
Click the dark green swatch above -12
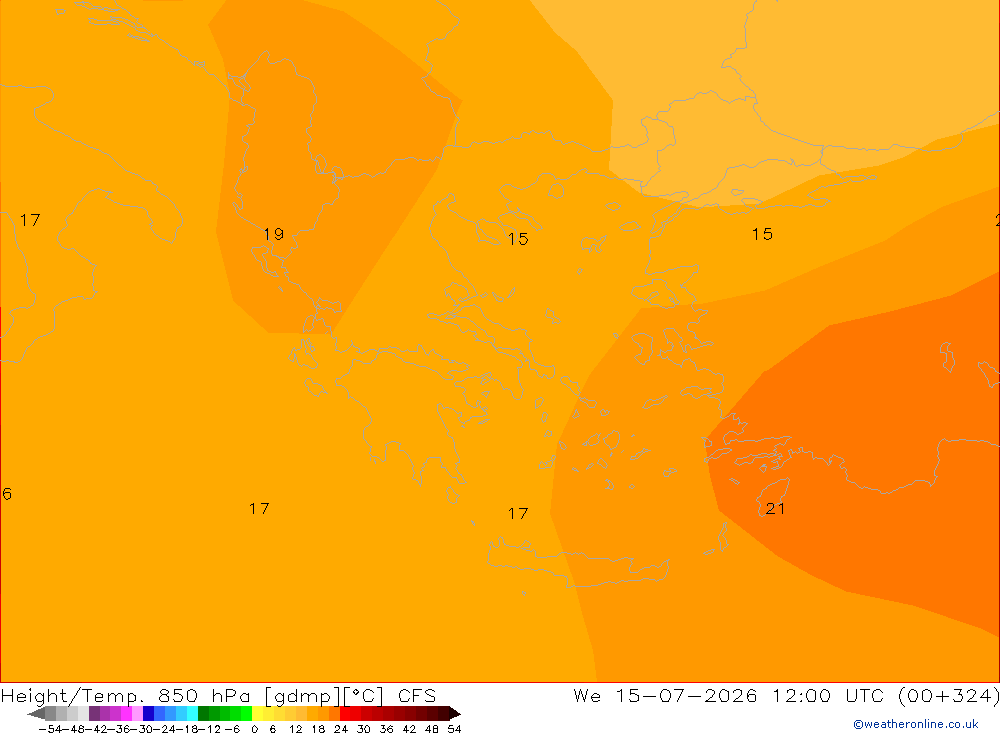point(203,713)
